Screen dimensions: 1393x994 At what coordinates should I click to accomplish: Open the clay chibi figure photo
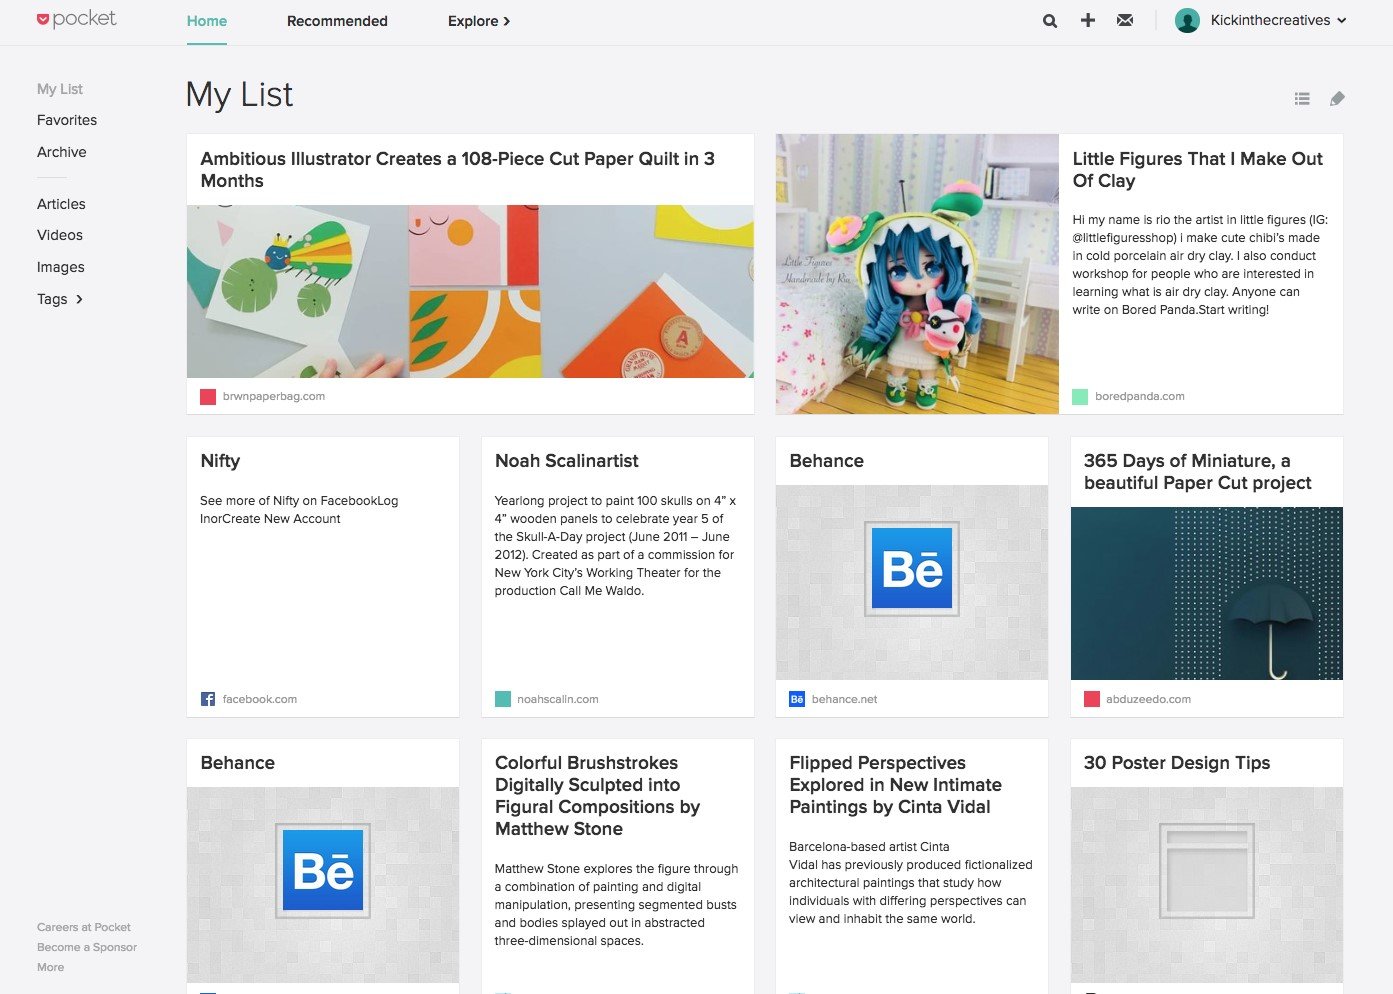pos(917,274)
